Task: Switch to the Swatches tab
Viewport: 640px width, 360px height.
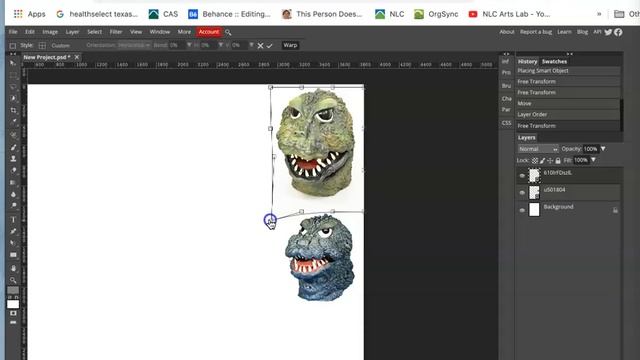Action: coord(554,62)
